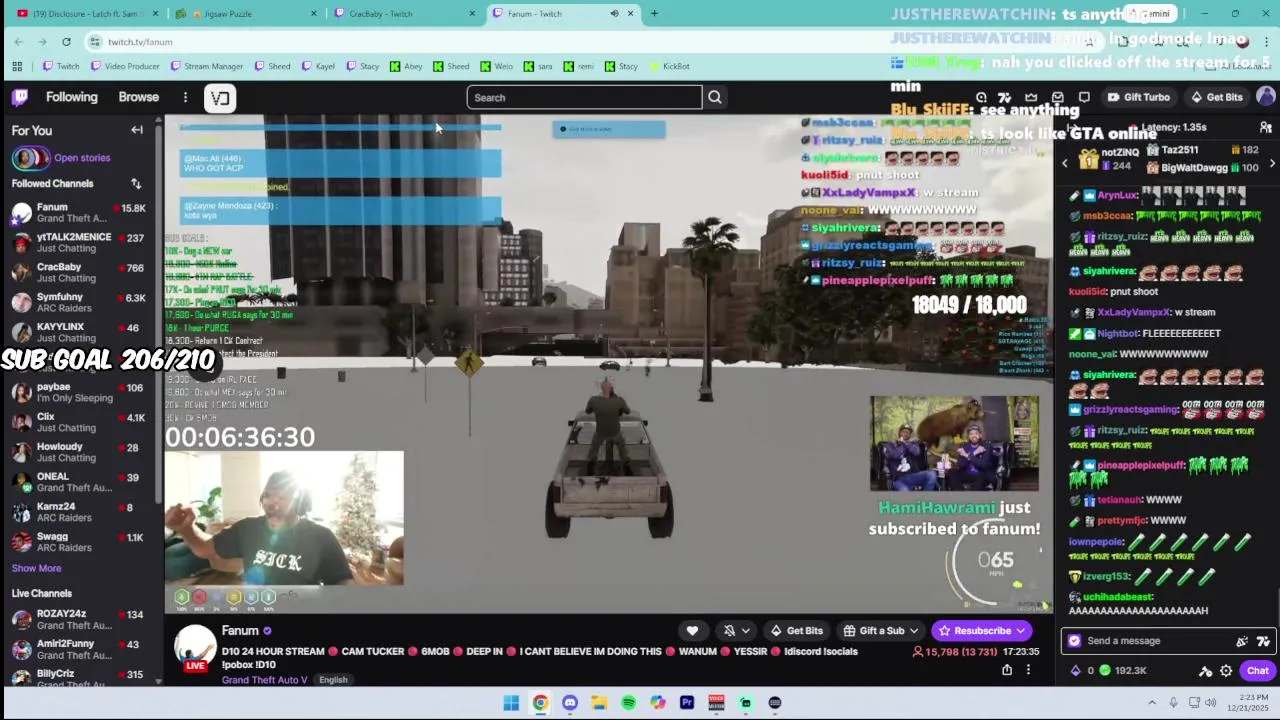Open the notifications inbox icon
Viewport: 1280px width, 720px height.
coord(1058,97)
